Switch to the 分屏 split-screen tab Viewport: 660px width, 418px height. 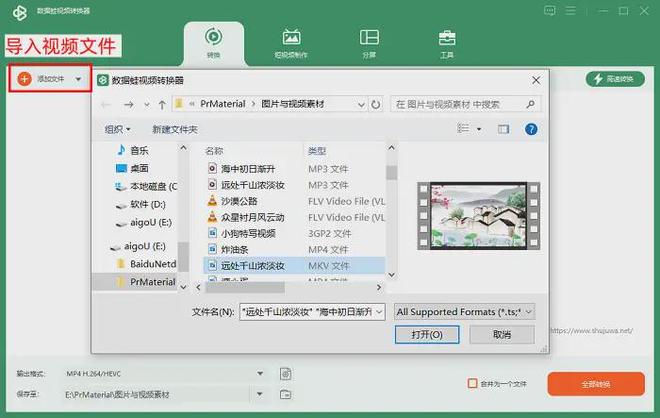pos(369,43)
